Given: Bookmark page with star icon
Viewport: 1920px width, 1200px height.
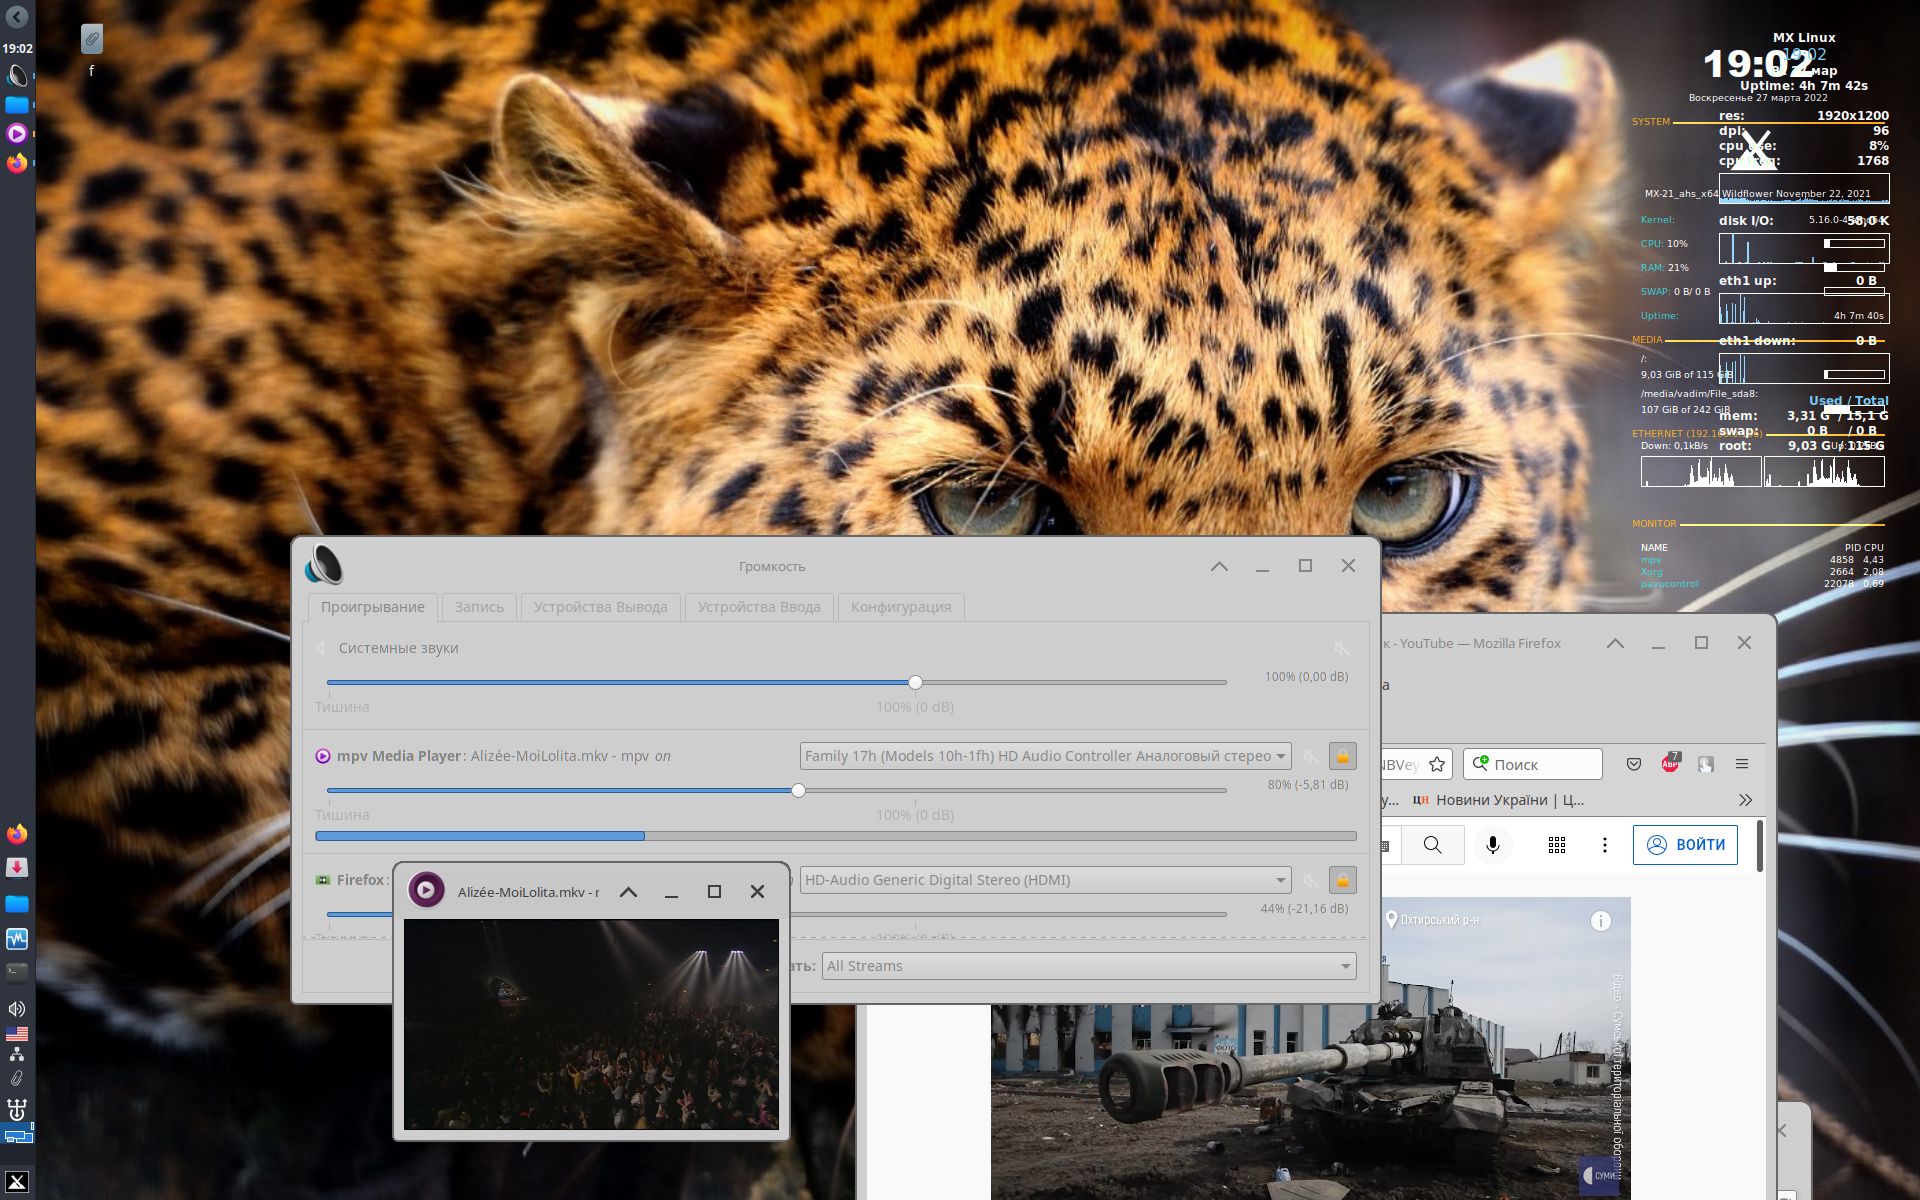Looking at the screenshot, I should (1437, 764).
